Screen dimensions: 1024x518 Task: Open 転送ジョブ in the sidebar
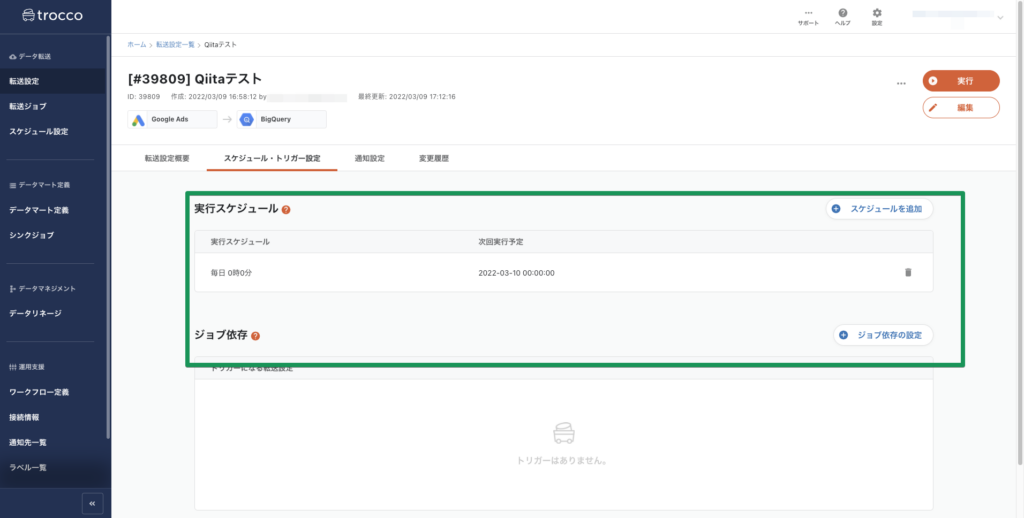[x=28, y=106]
